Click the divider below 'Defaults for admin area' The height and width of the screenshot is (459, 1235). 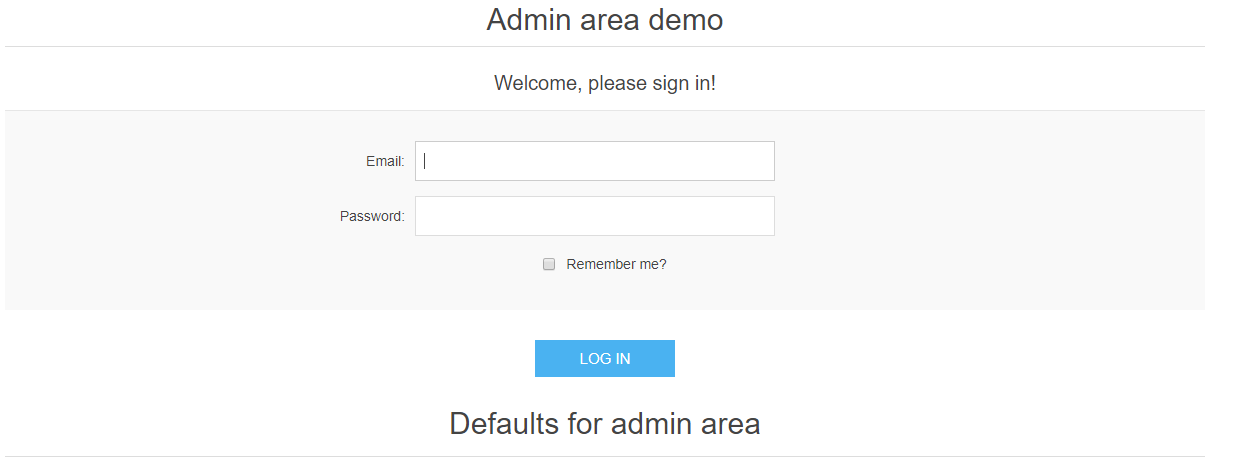point(604,456)
